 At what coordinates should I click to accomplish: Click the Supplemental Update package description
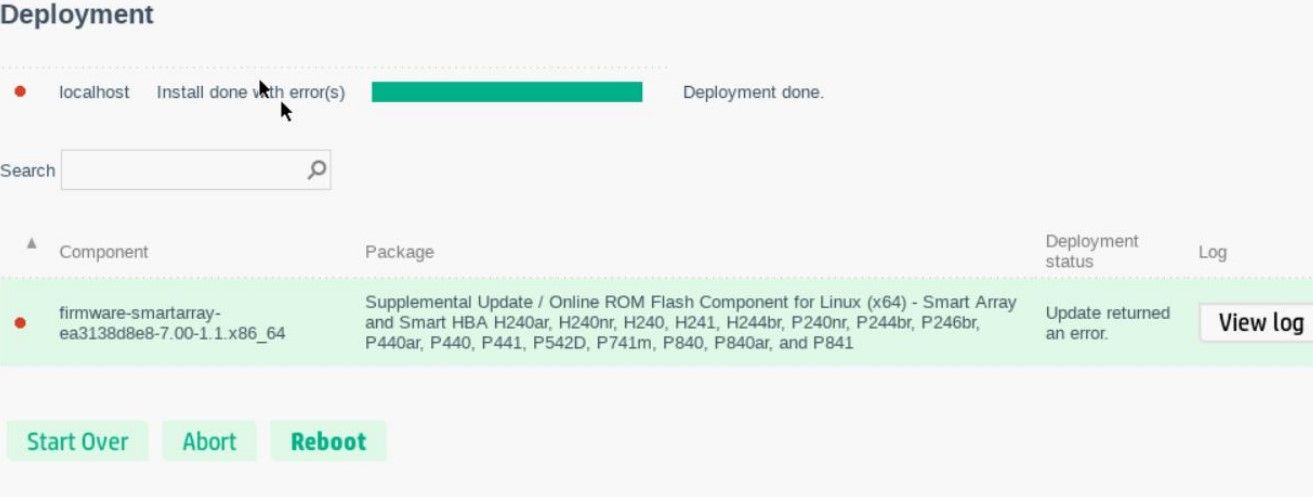pos(691,322)
